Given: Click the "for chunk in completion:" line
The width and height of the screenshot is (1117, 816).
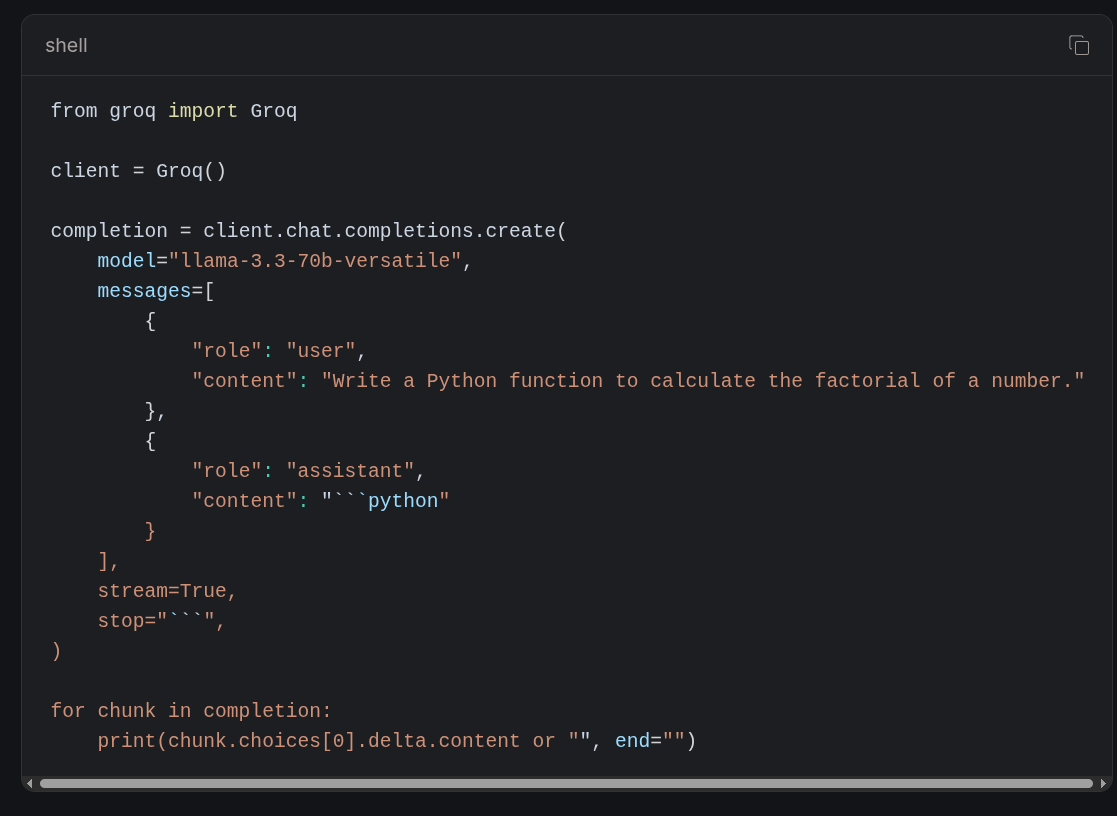Looking at the screenshot, I should click(191, 711).
